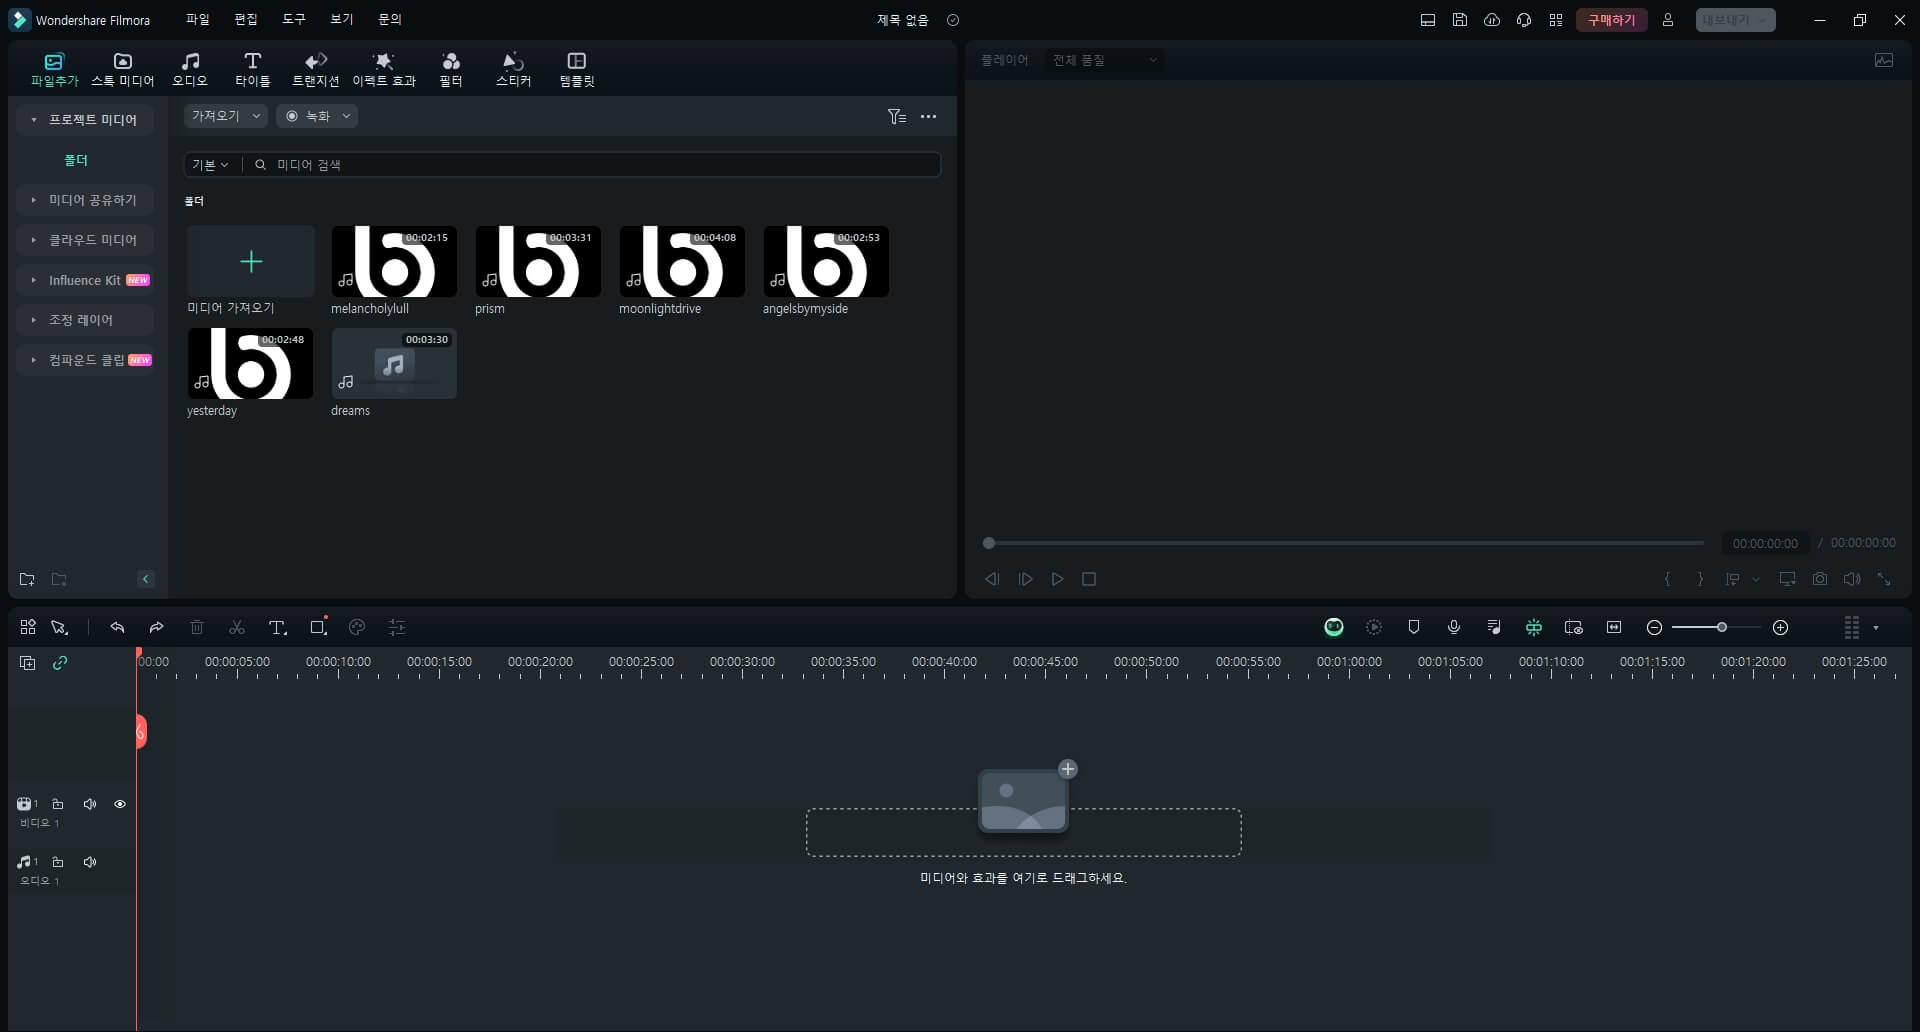Open the Stock Media tab
Viewport: 1920px width, 1032px height.
pos(123,69)
